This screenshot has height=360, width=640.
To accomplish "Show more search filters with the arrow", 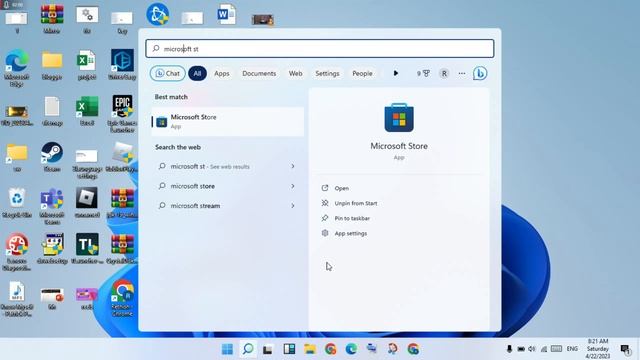I will tap(396, 73).
